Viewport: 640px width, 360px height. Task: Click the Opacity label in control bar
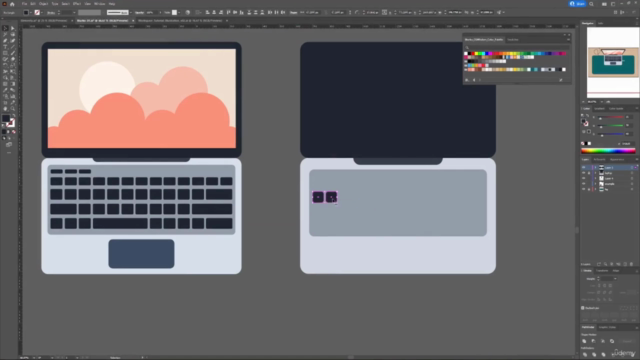(139, 13)
